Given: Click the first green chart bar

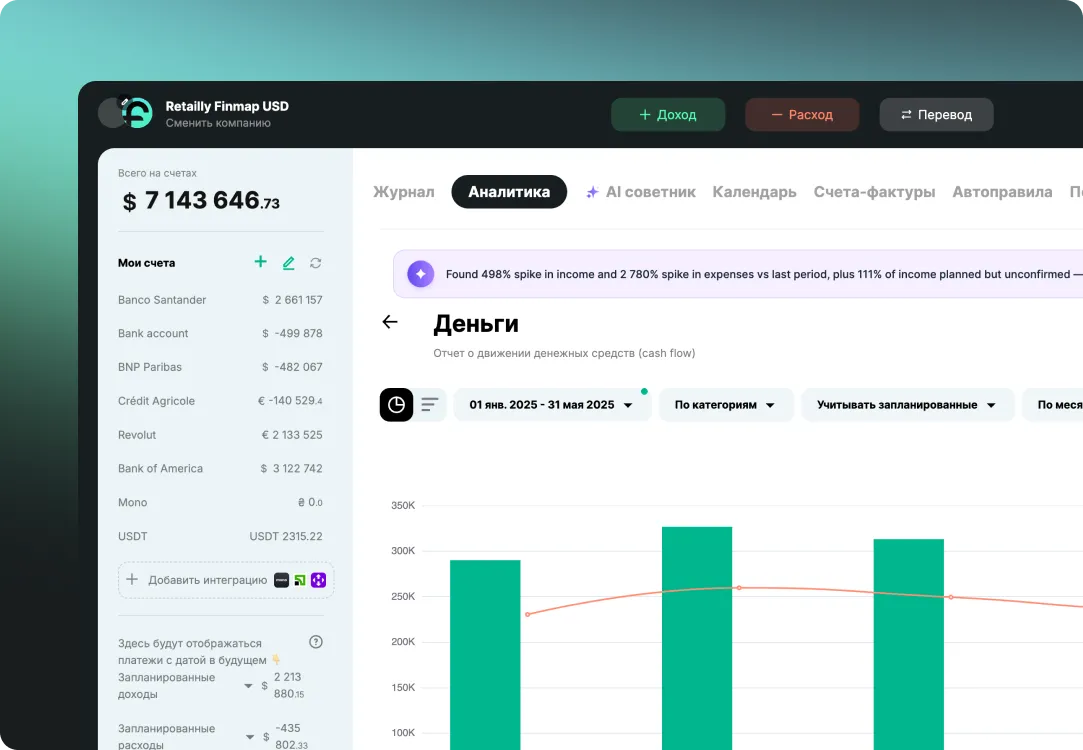Looking at the screenshot, I should coord(485,655).
